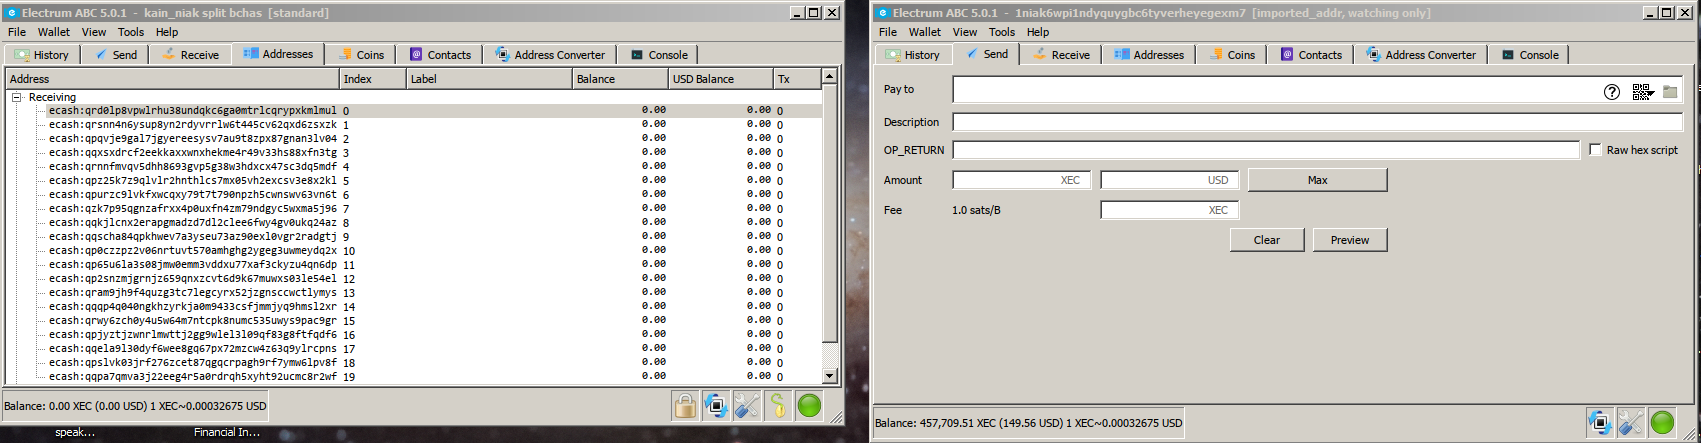Click green network indicator in right window
Image resolution: width=1701 pixels, height=443 pixels.
click(x=1662, y=422)
